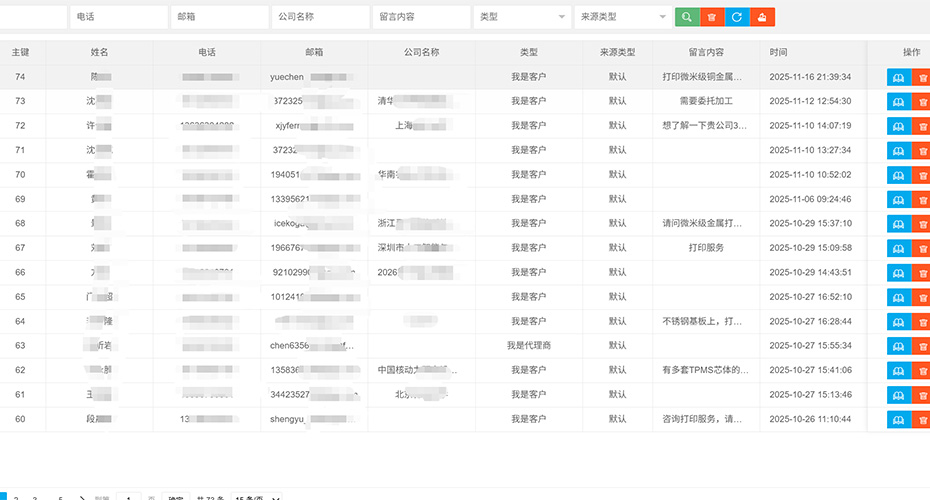This screenshot has height=500, width=930.
Task: Click the 电话 column header
Action: [x=207, y=52]
